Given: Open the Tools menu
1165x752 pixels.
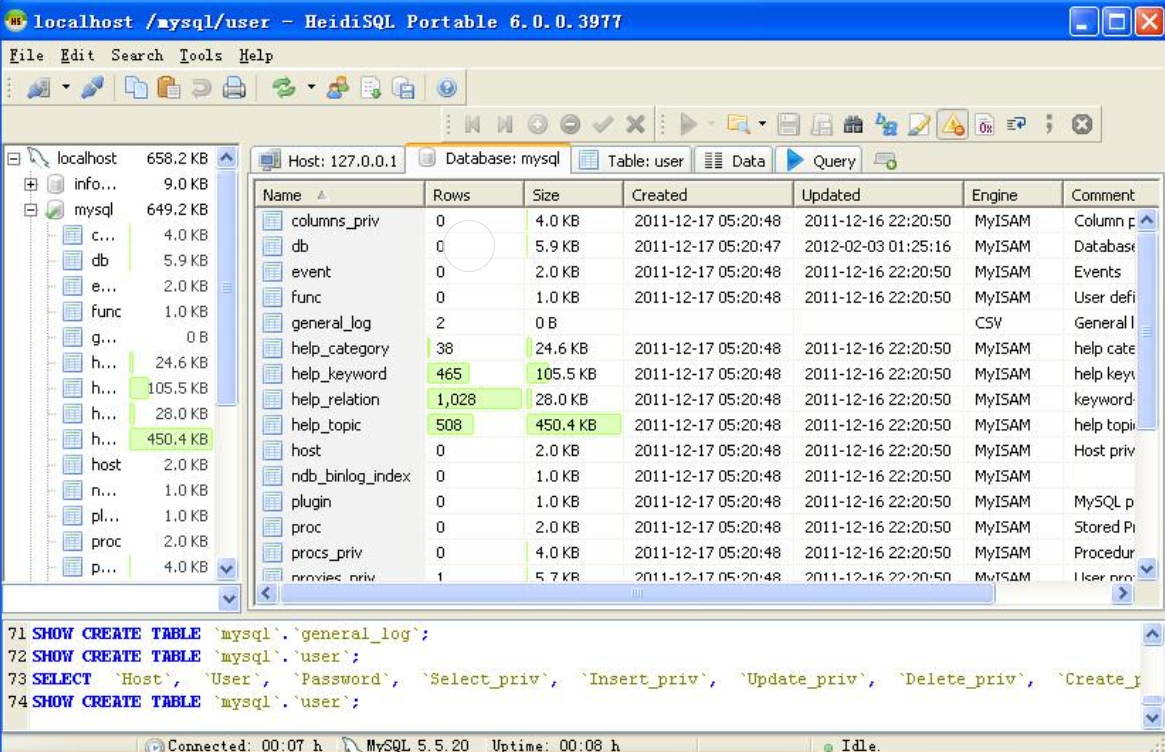Looking at the screenshot, I should 200,55.
